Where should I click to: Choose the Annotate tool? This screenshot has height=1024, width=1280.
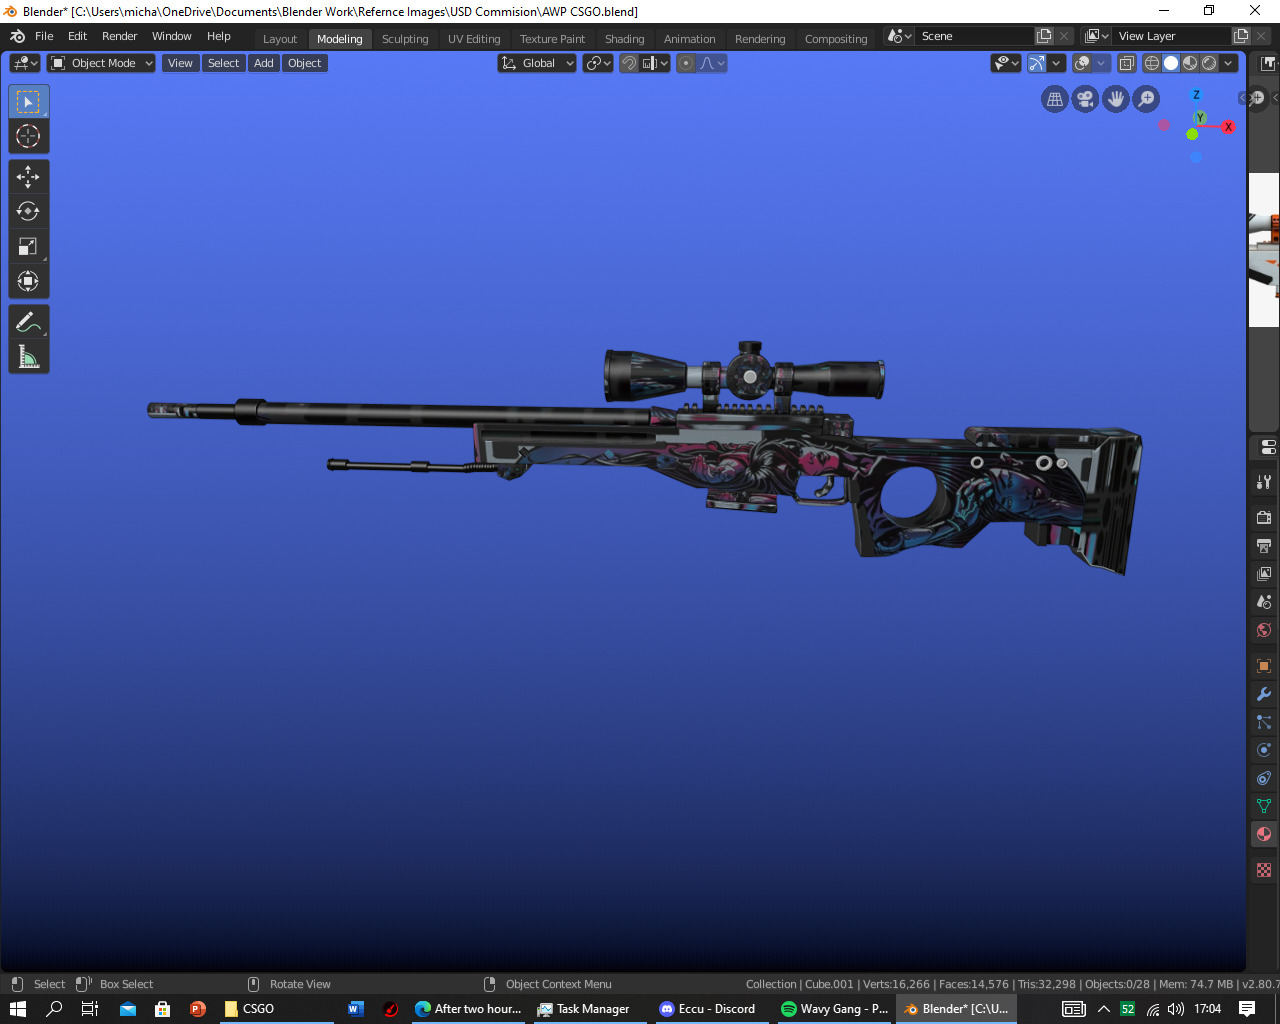coord(28,321)
